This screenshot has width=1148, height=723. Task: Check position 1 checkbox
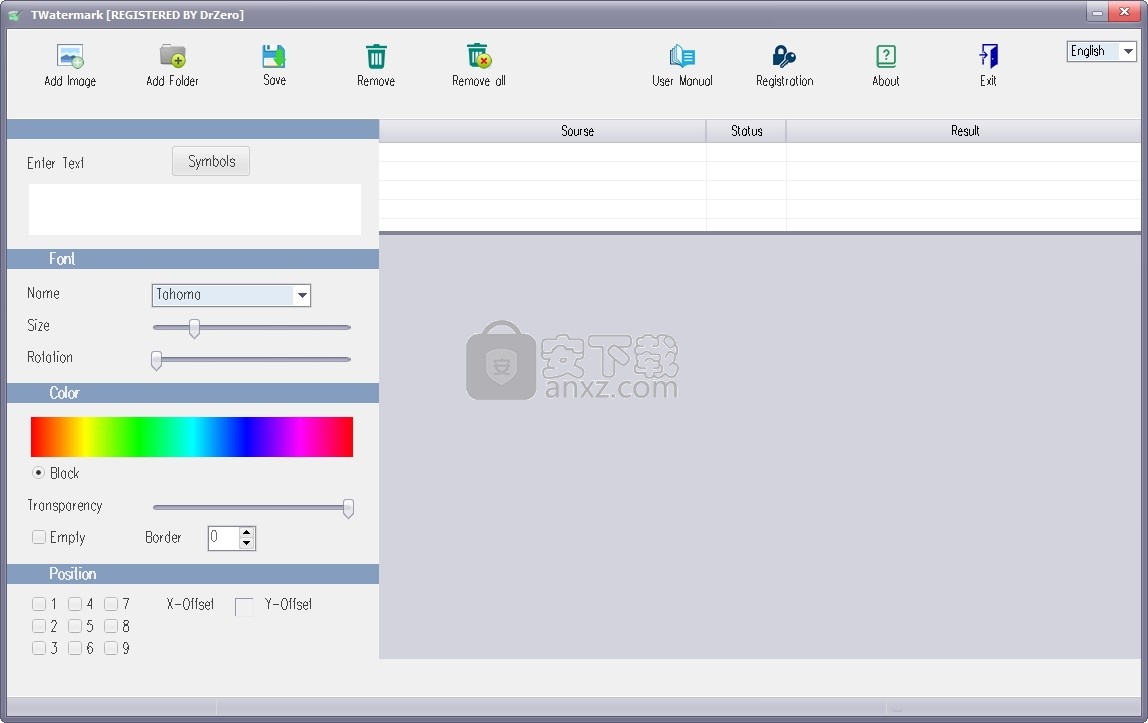pyautogui.click(x=39, y=604)
